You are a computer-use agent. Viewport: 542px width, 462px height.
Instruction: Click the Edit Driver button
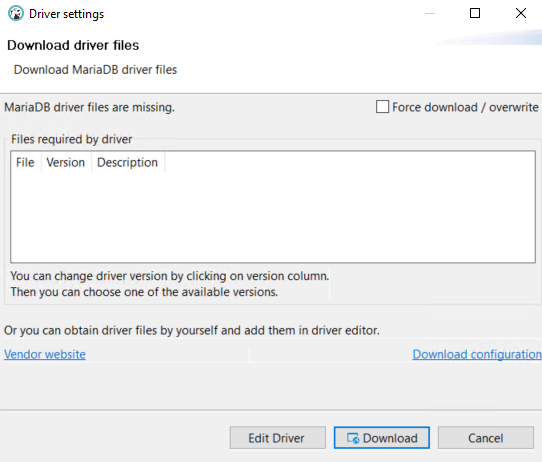coord(278,438)
